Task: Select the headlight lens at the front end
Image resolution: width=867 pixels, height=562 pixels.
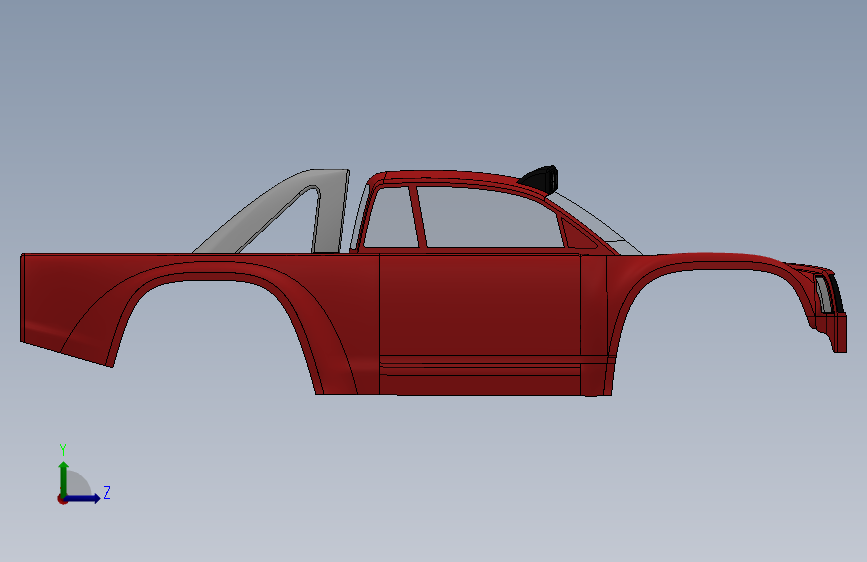Action: [823, 294]
